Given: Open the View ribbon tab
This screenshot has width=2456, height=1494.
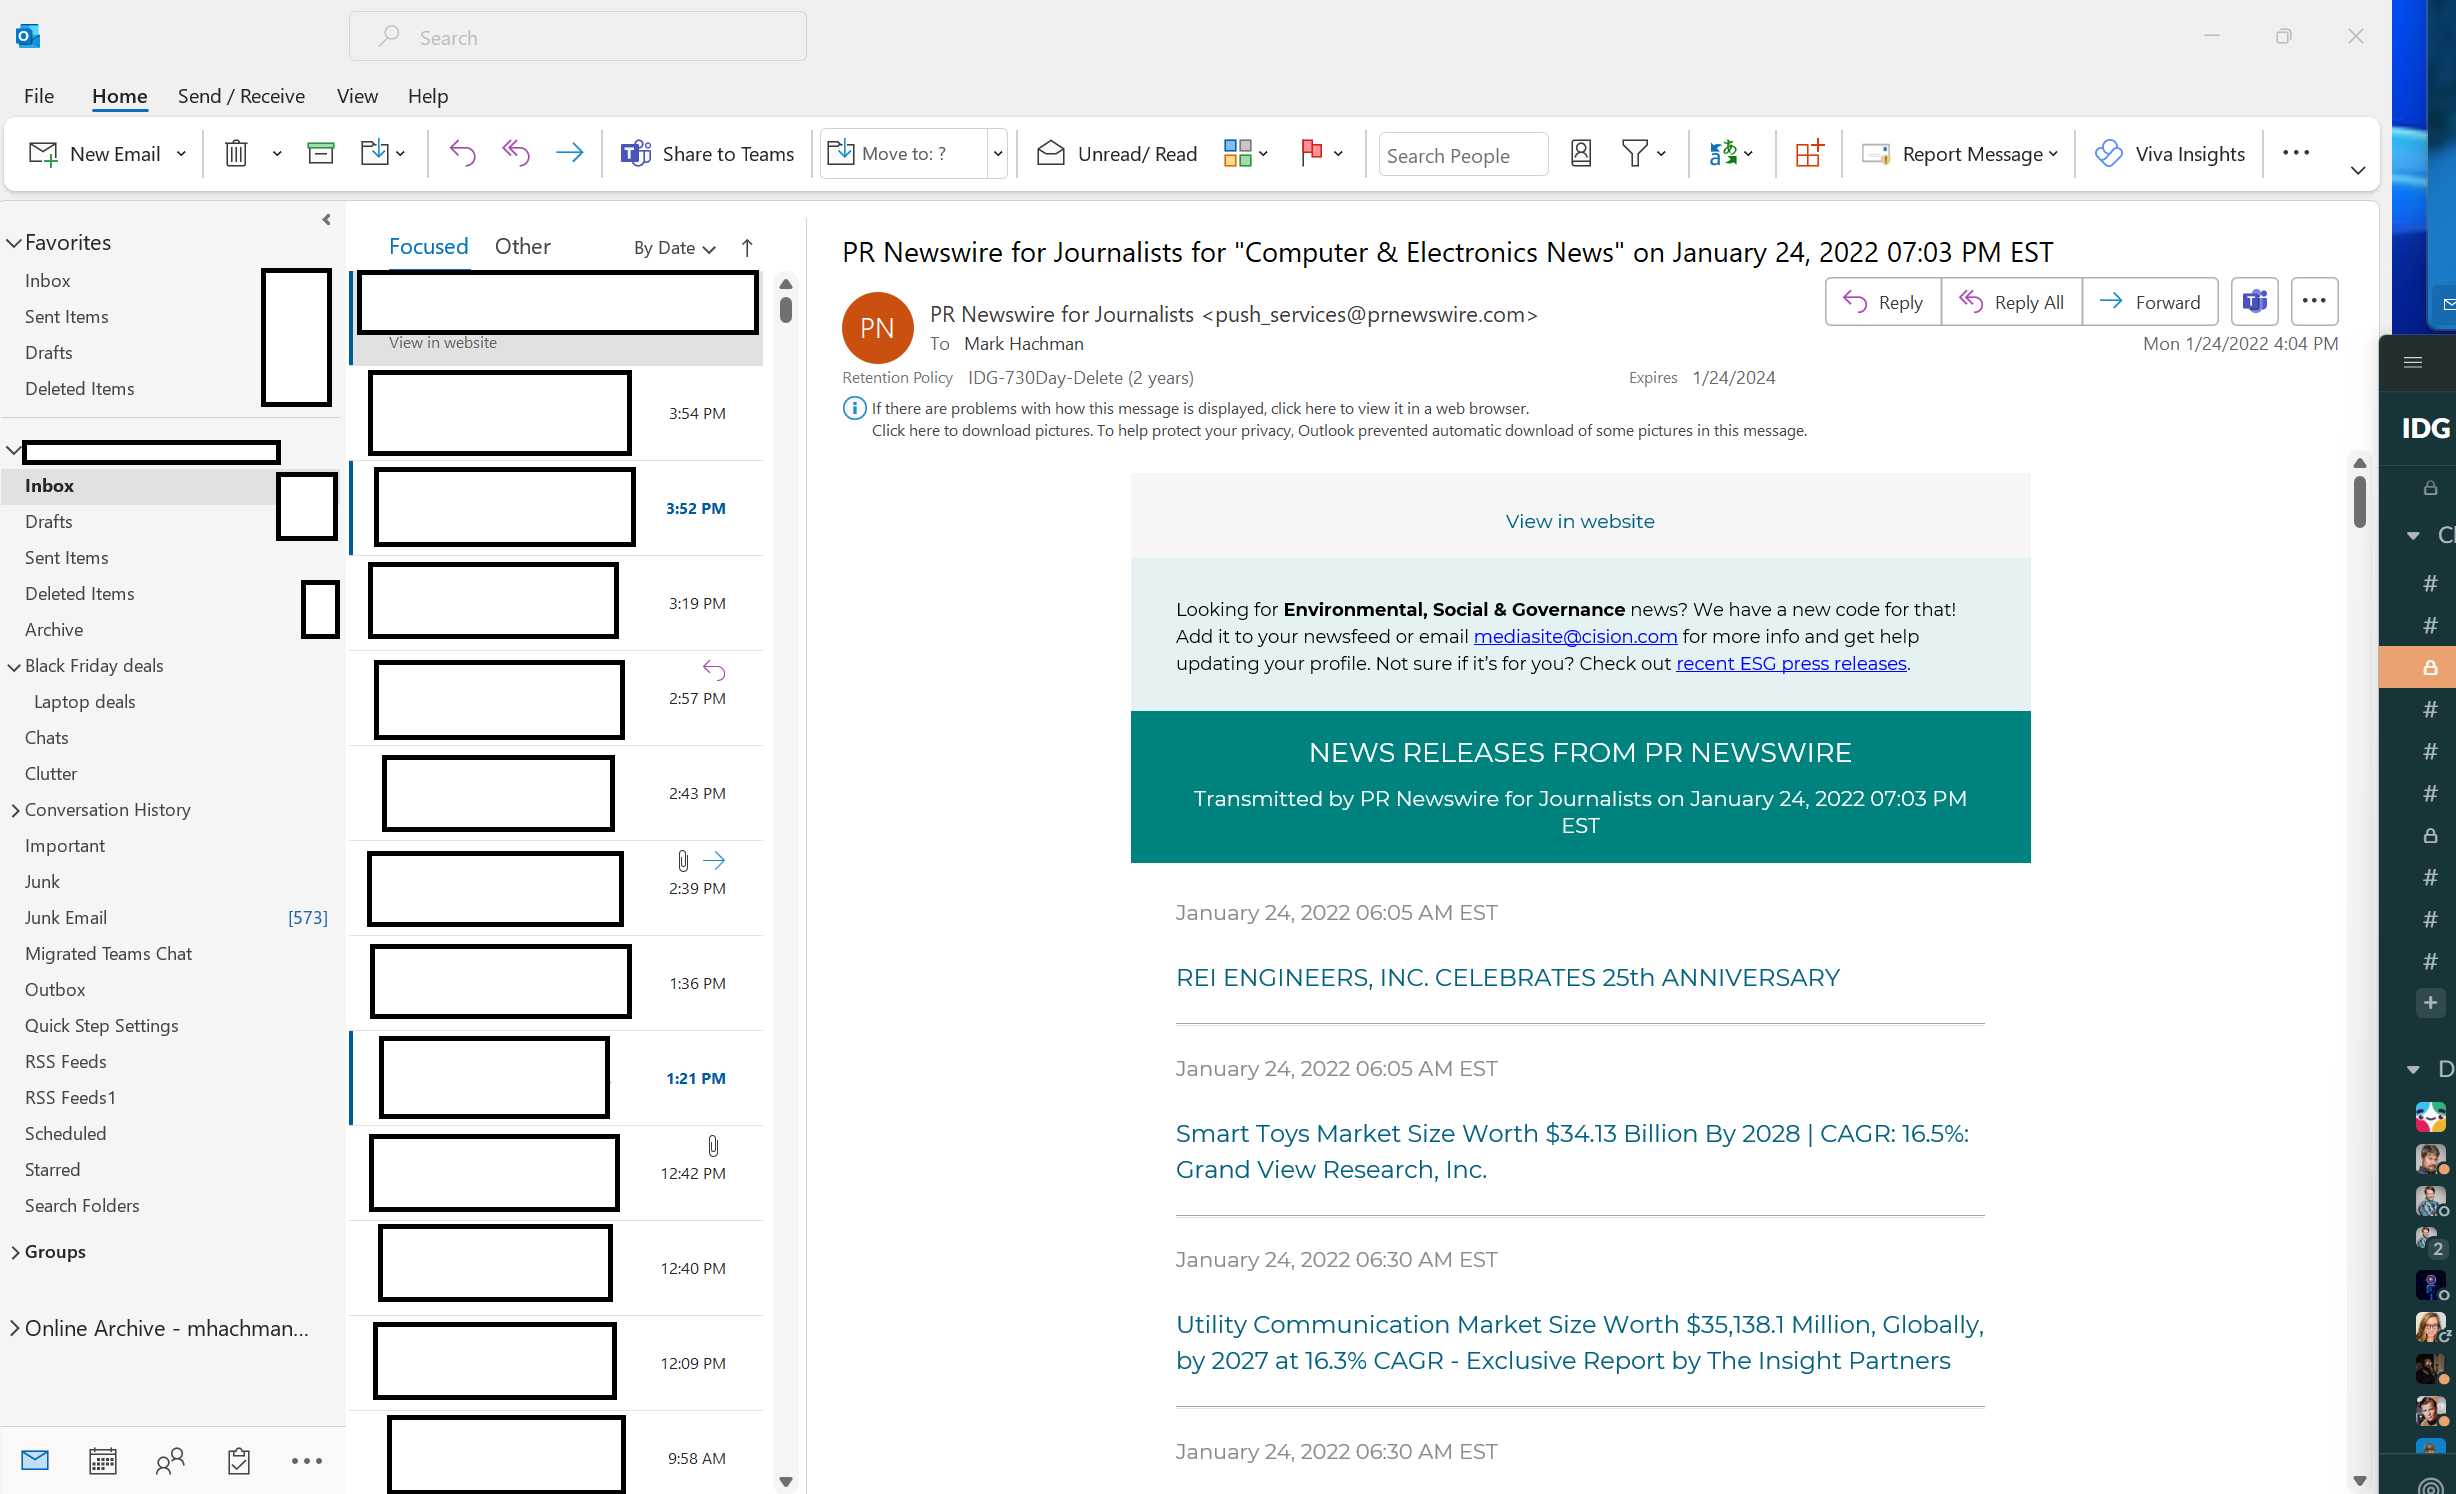Looking at the screenshot, I should click(x=357, y=96).
